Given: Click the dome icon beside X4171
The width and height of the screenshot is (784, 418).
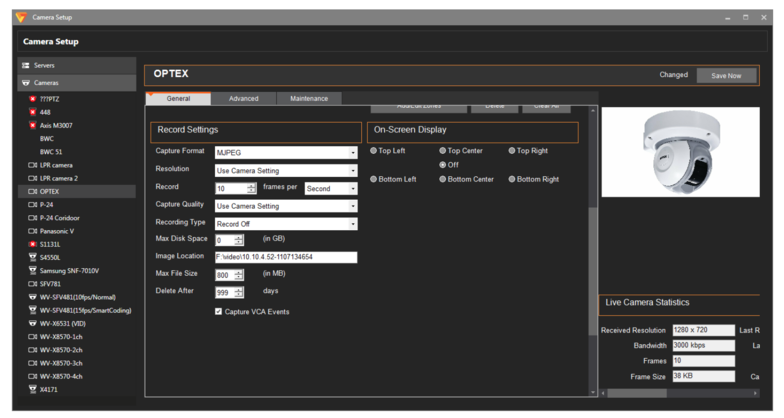Looking at the screenshot, I should (32, 389).
